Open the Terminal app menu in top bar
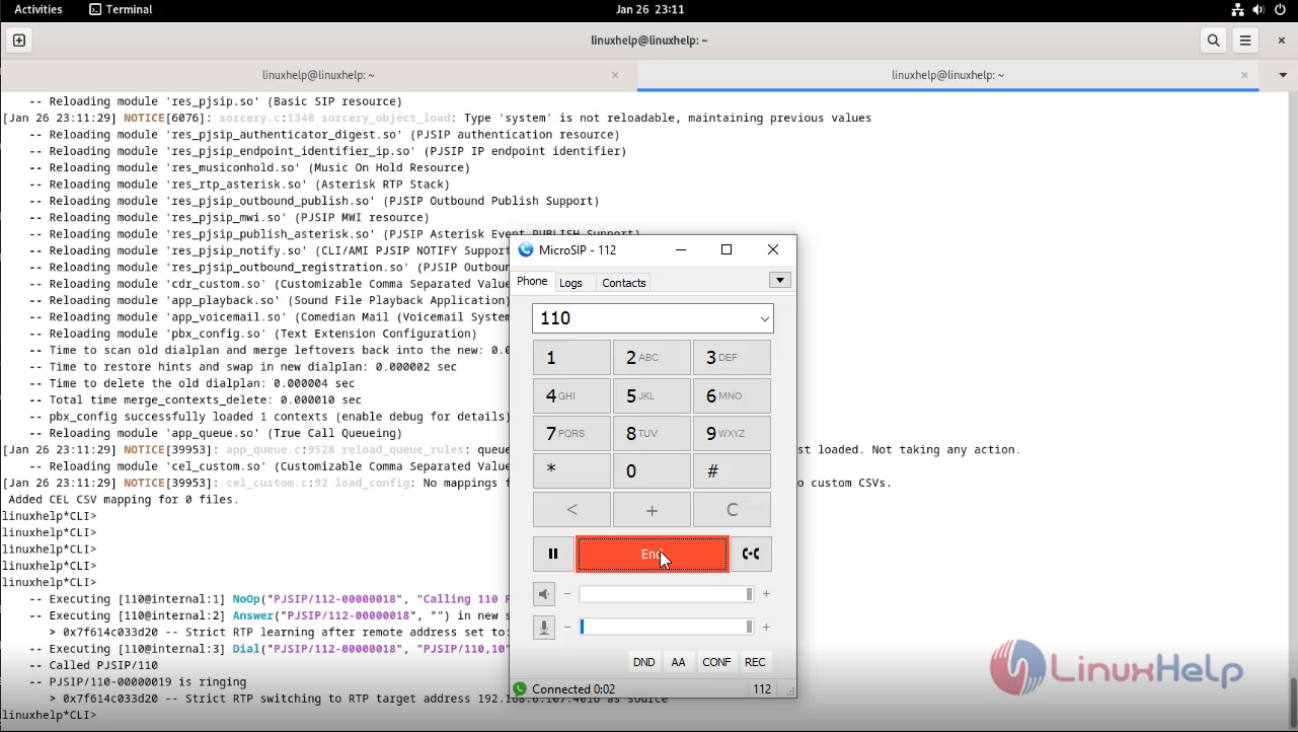The image size is (1298, 732). [x=121, y=9]
